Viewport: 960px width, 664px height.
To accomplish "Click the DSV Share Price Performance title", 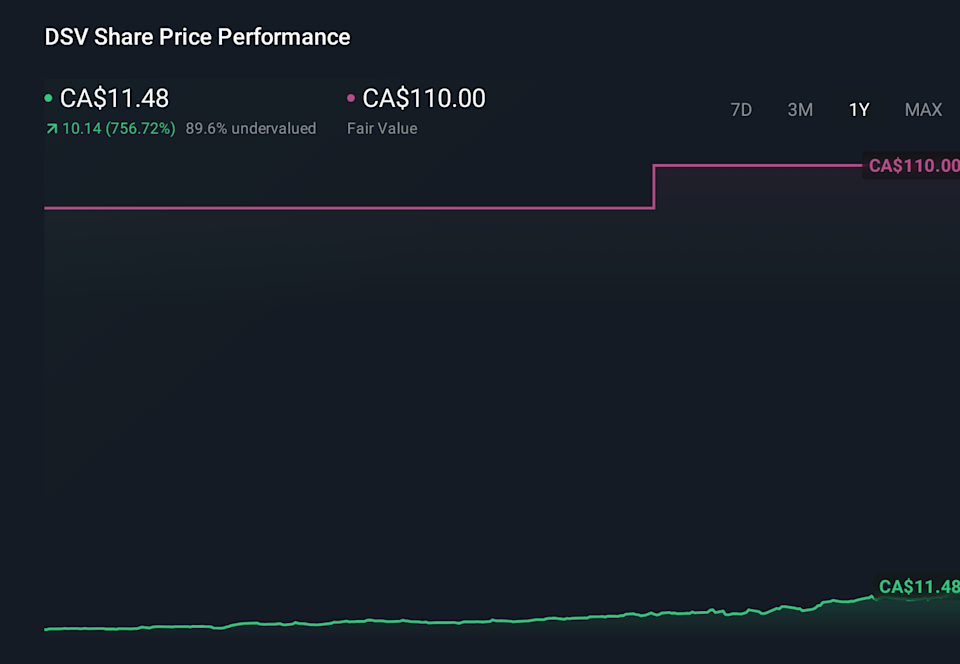I will (196, 37).
